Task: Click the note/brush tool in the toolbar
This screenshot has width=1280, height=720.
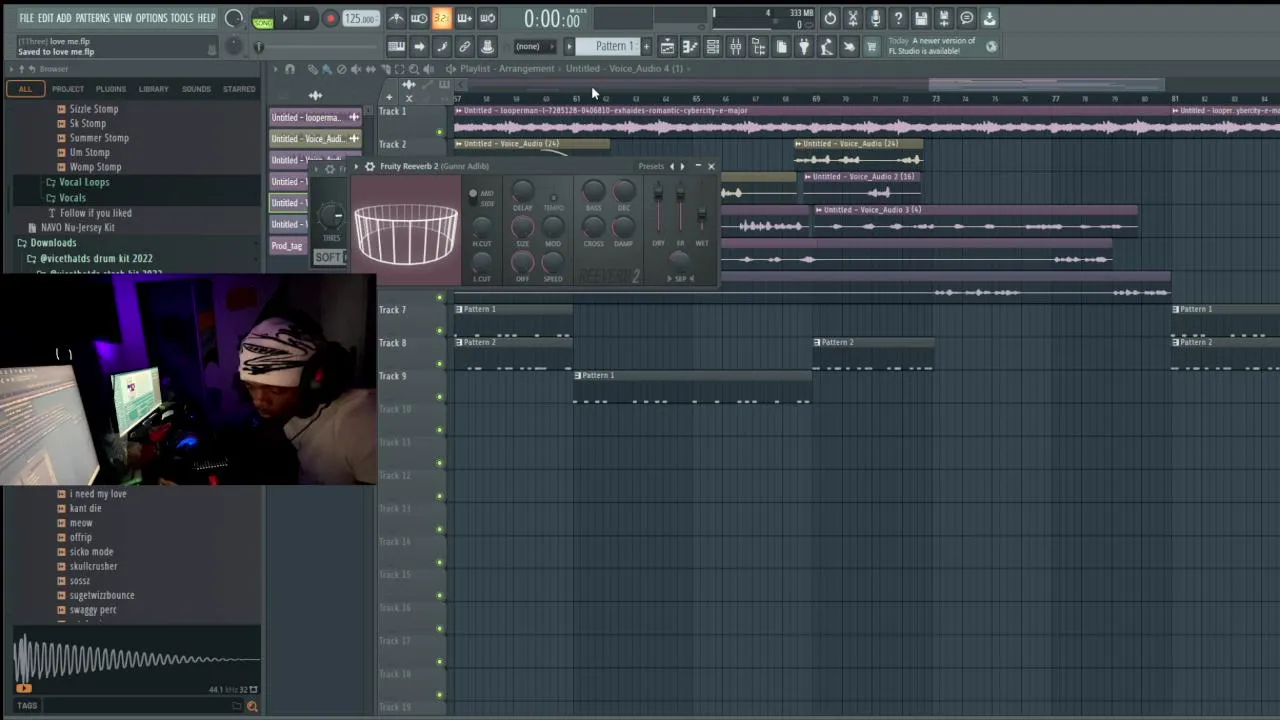Action: click(x=442, y=46)
